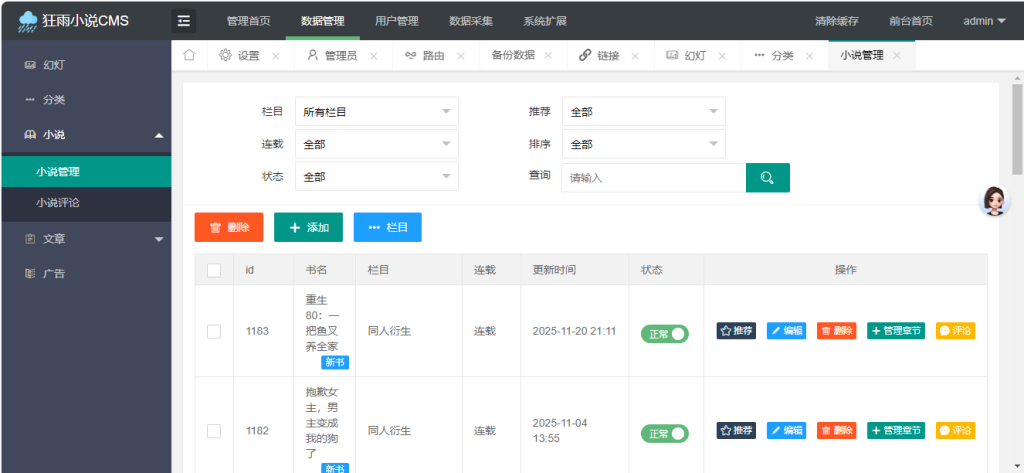Click 评论 button for book 1183
The image size is (1024, 473).
click(955, 331)
